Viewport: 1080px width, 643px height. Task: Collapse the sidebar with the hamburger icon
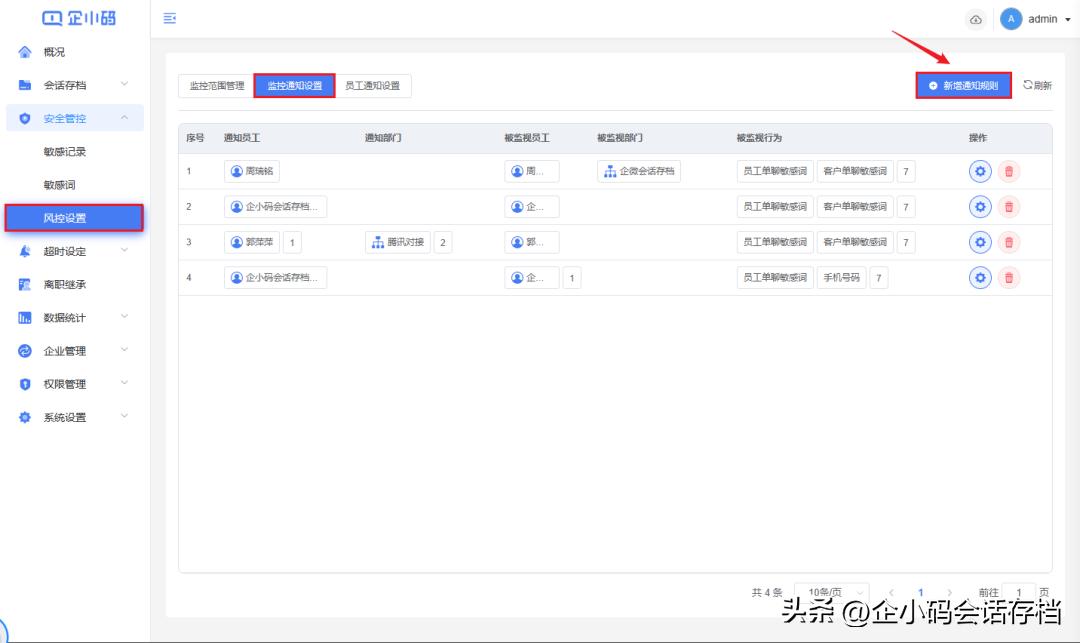170,18
